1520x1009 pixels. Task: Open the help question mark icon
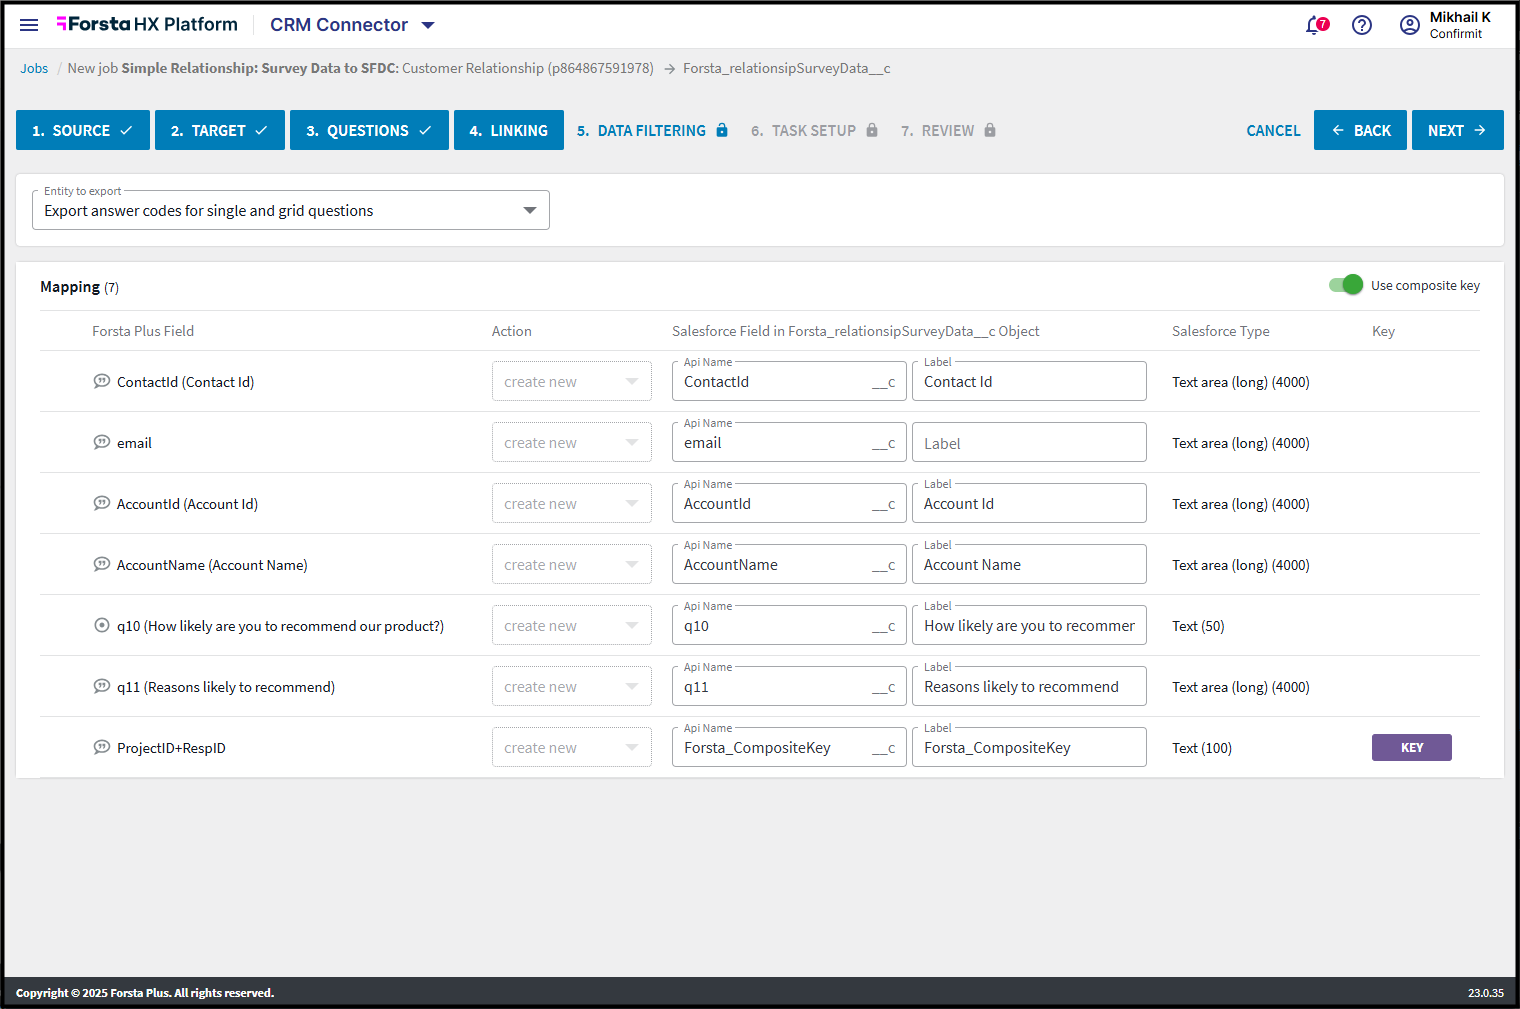1362,25
